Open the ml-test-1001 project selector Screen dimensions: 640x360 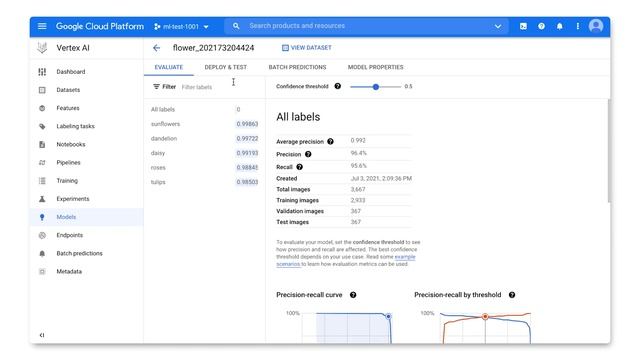point(181,27)
